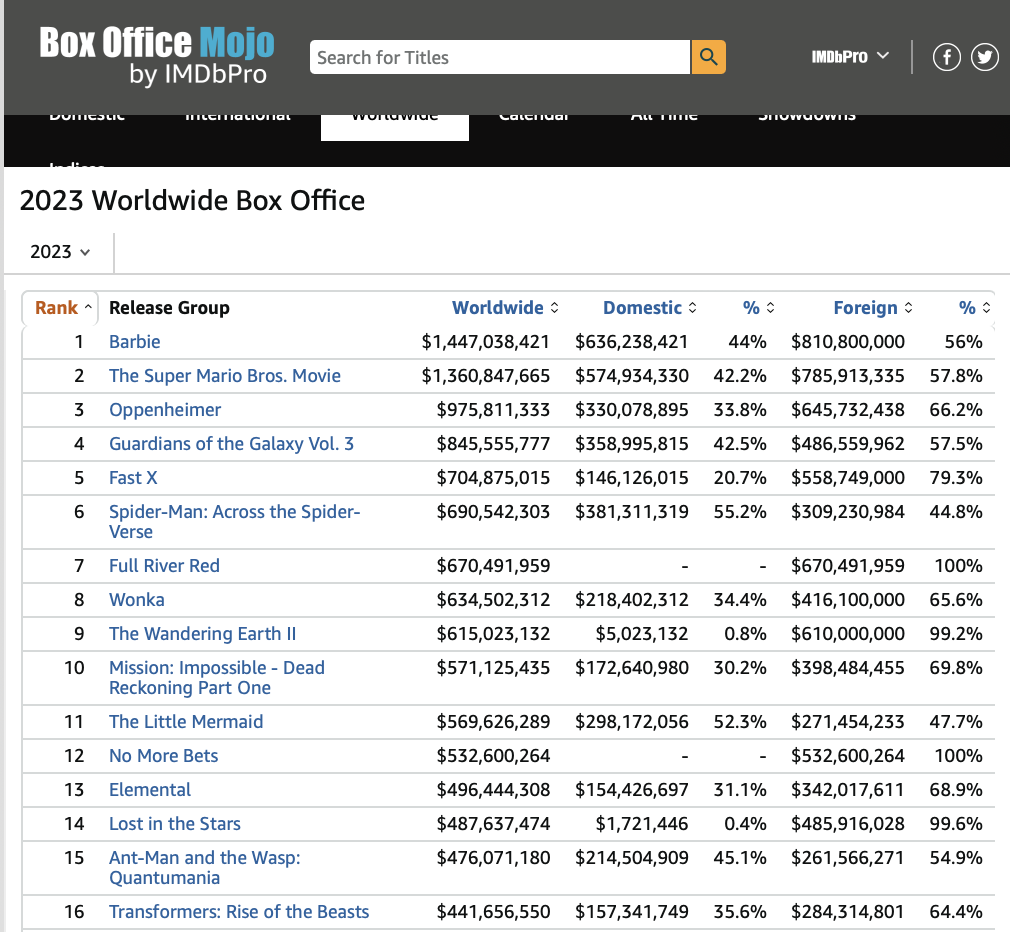Select the Worldwide navigation tab
The image size is (1010, 932).
pyautogui.click(x=395, y=120)
